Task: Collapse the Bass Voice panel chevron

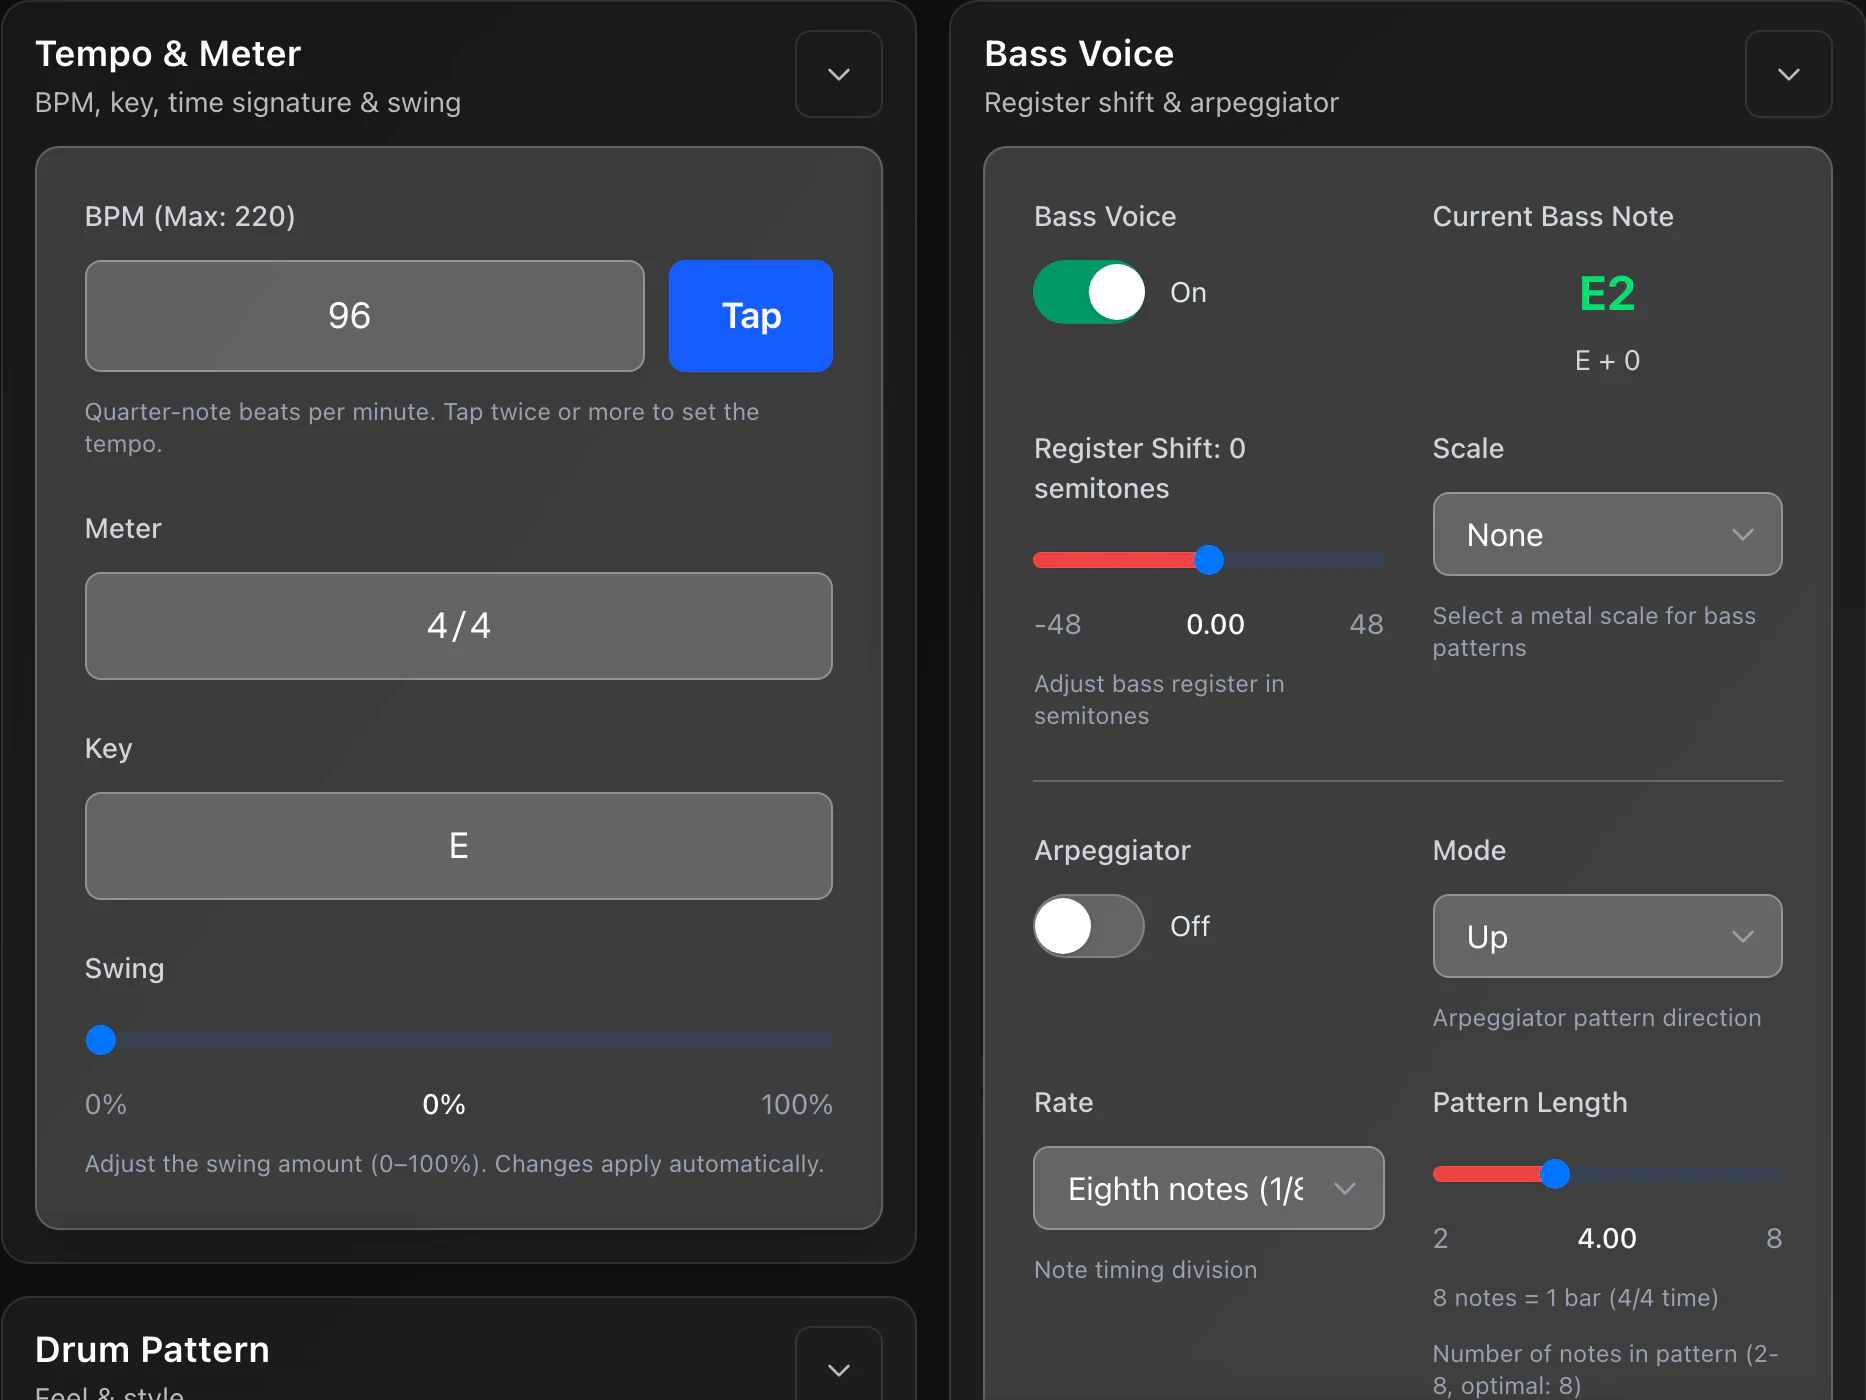Action: (x=1788, y=74)
